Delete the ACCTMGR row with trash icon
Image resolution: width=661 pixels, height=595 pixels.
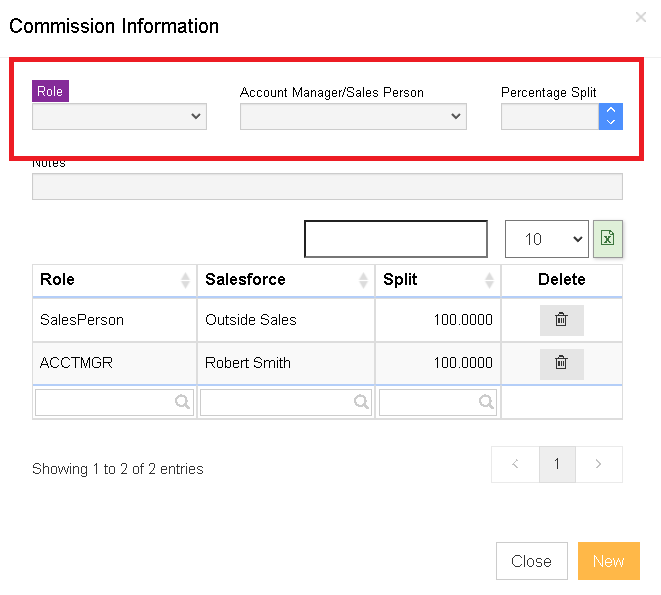click(x=562, y=363)
